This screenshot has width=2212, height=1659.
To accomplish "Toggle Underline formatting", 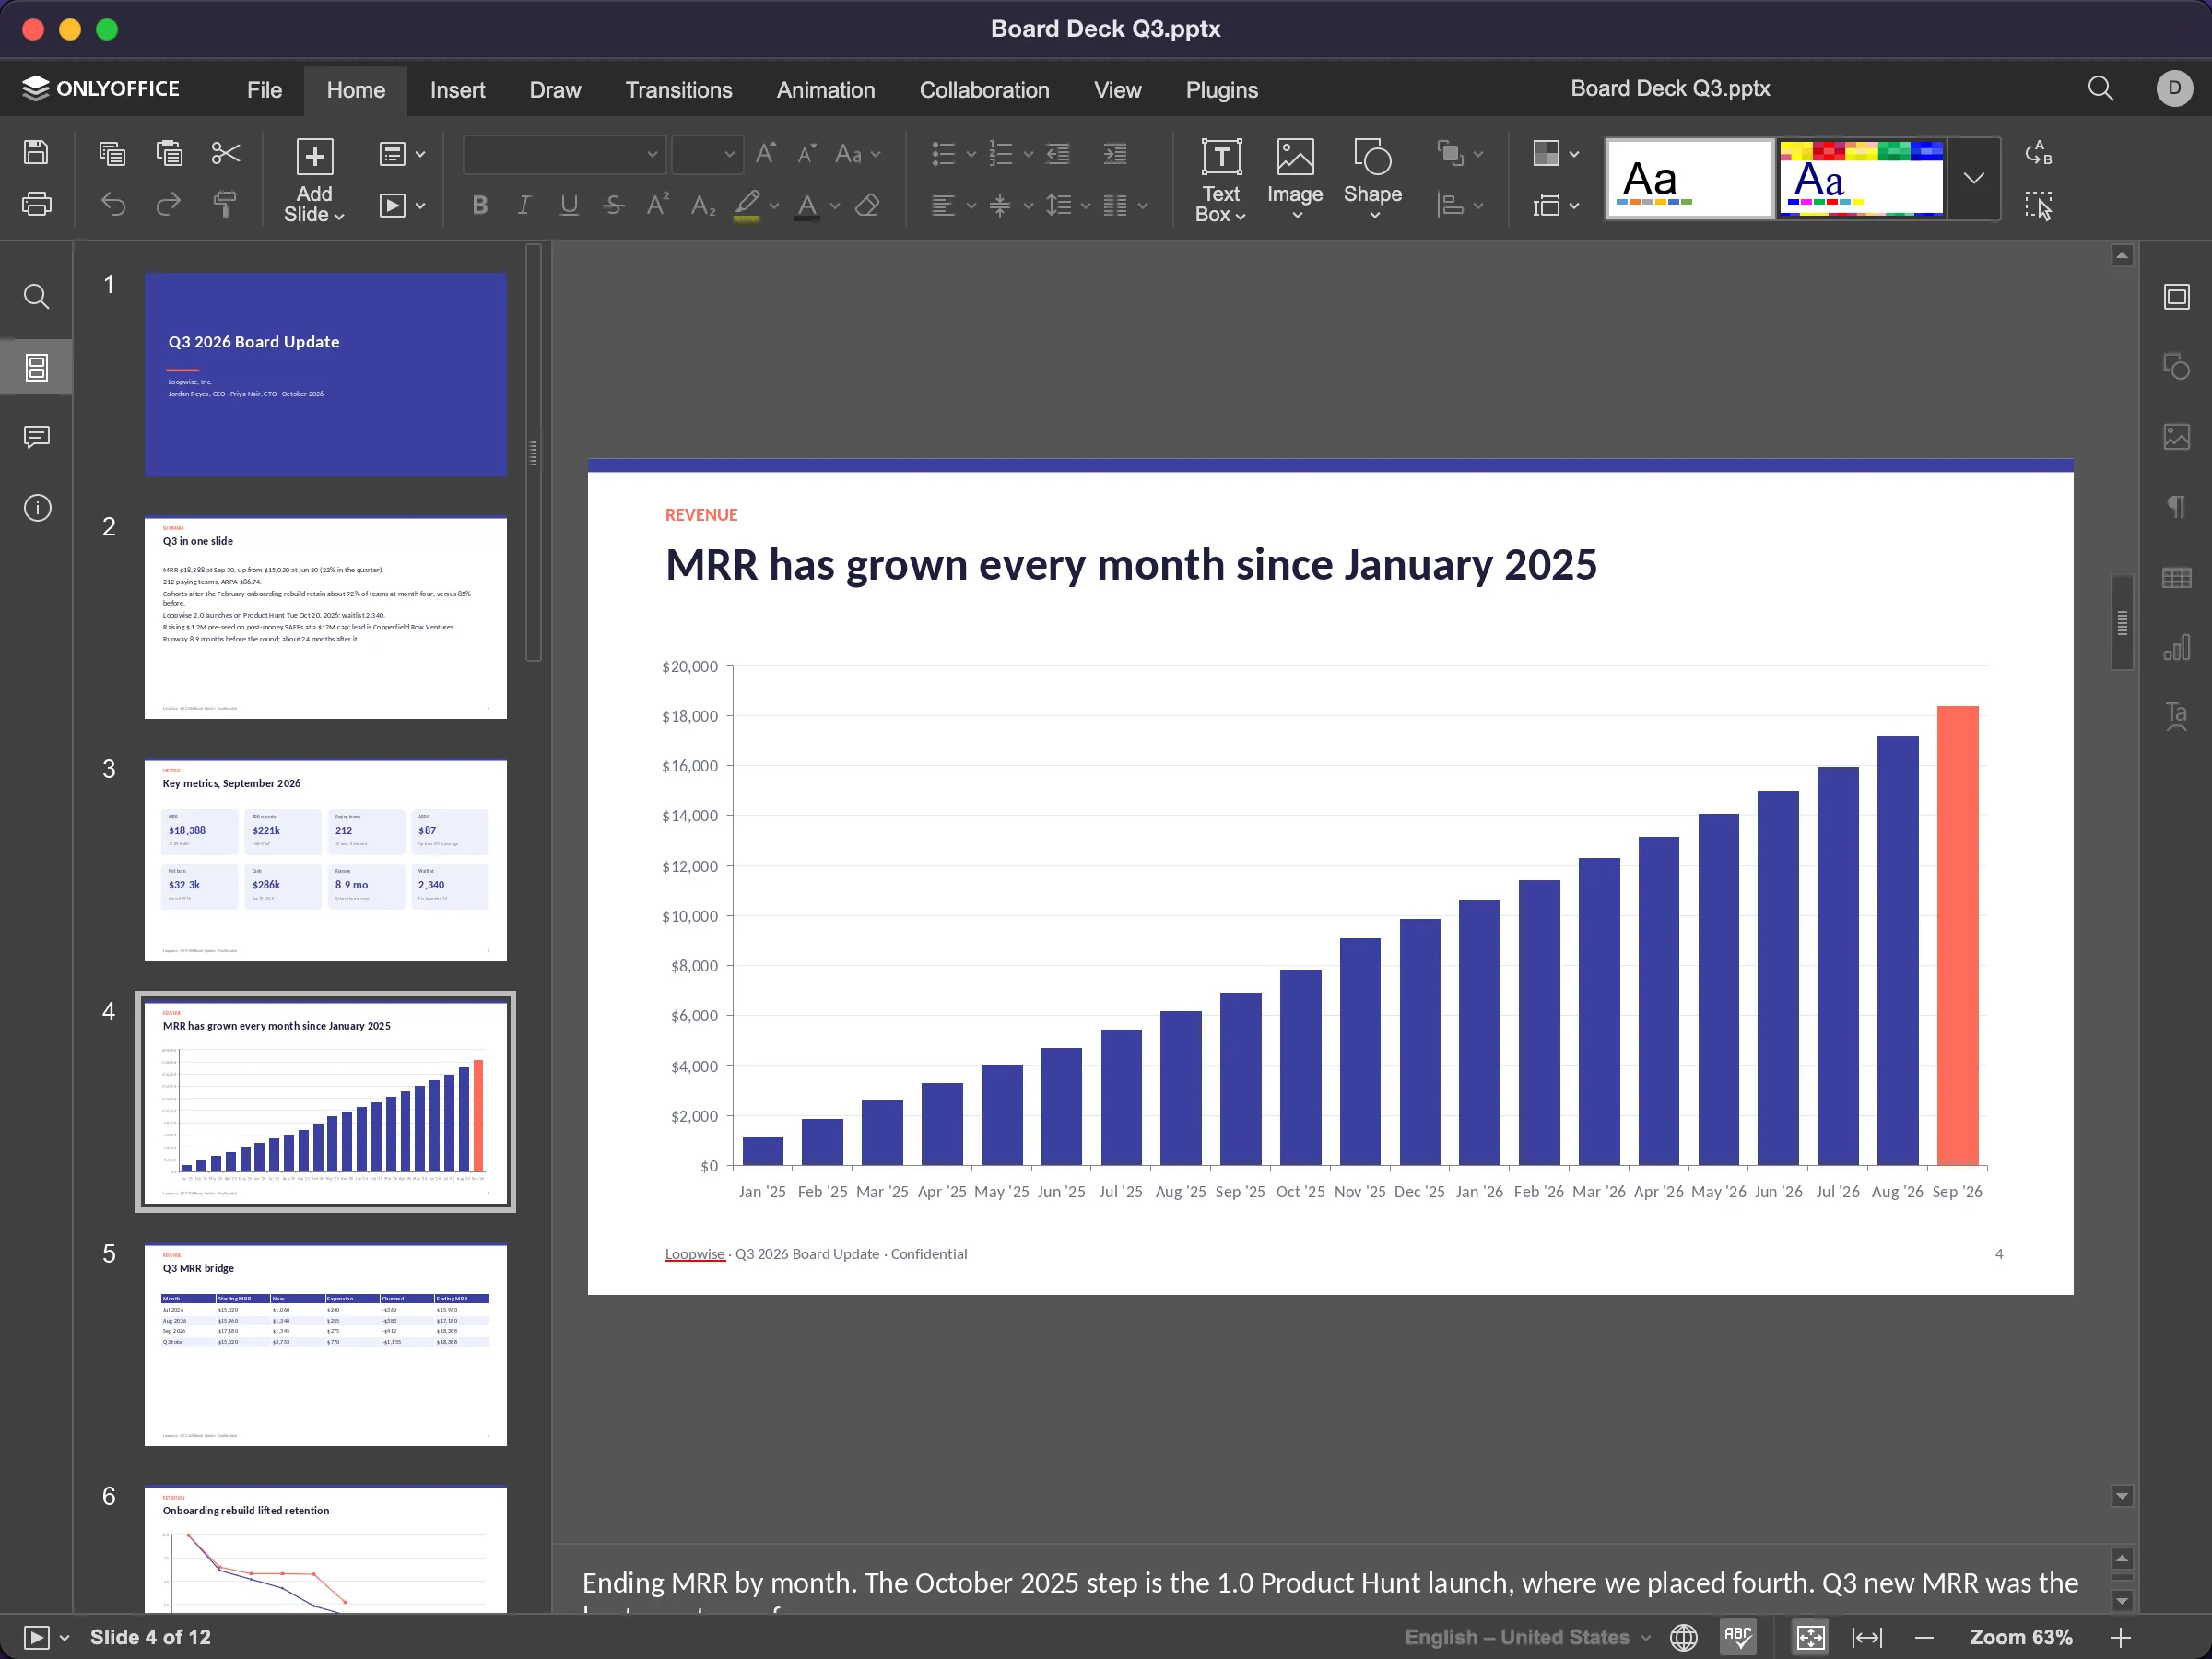I will tap(569, 205).
